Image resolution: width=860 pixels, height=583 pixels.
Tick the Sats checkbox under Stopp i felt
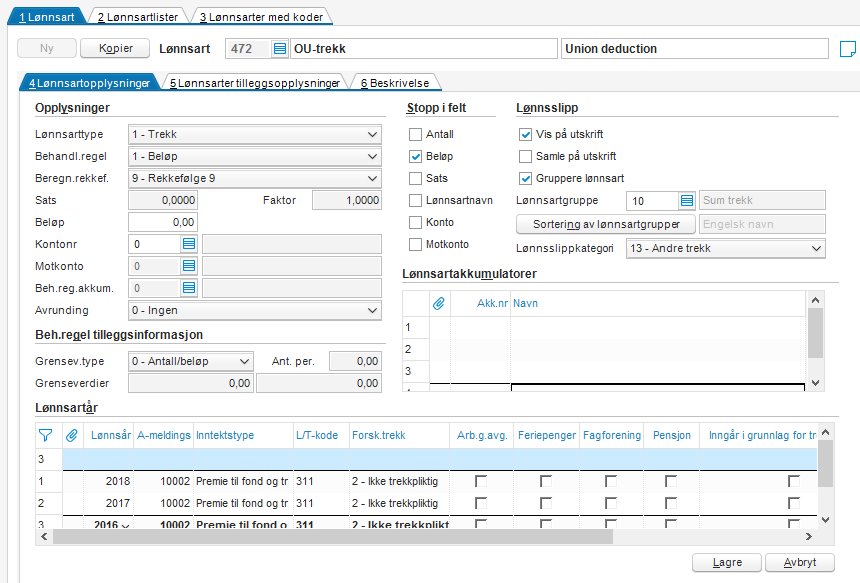[416, 178]
